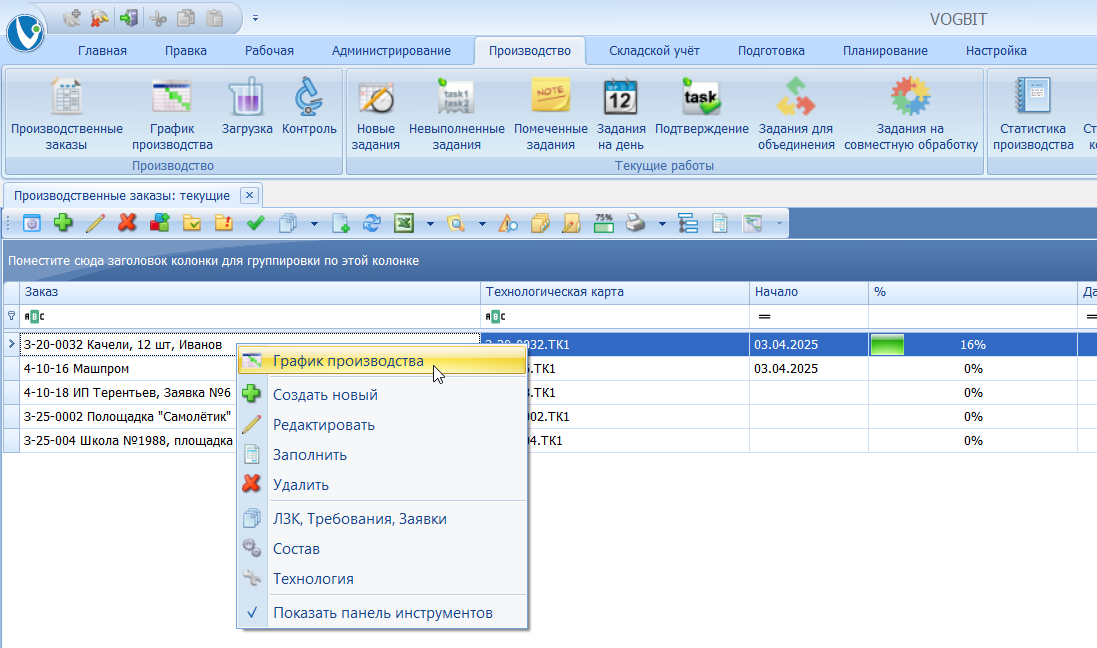Toggle Показать панель инструментов checkmark option
Screen dimensions: 1097x648
click(x=382, y=612)
